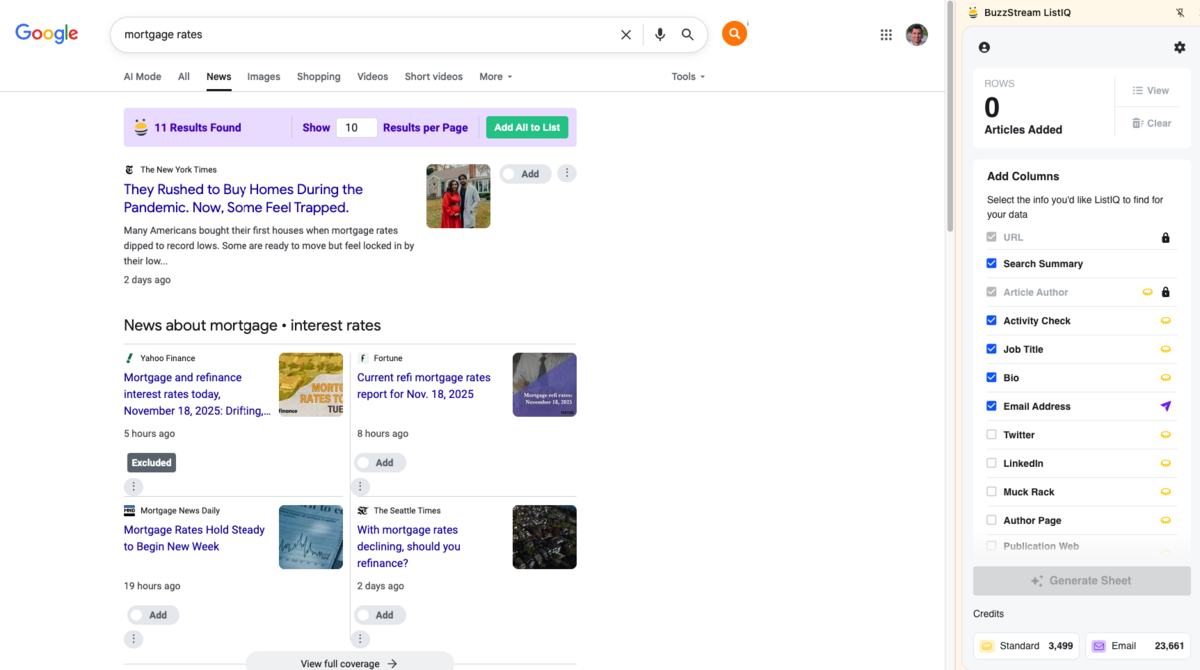
Task: Check the LinkedIn column option
Action: (992, 463)
